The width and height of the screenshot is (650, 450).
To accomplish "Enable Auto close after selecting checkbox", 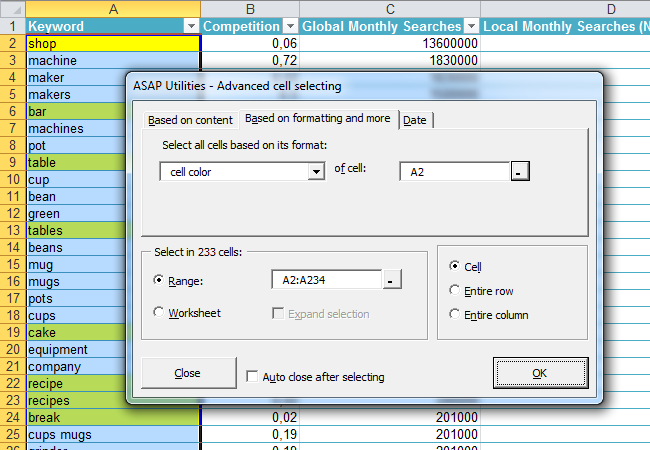I will coord(252,376).
